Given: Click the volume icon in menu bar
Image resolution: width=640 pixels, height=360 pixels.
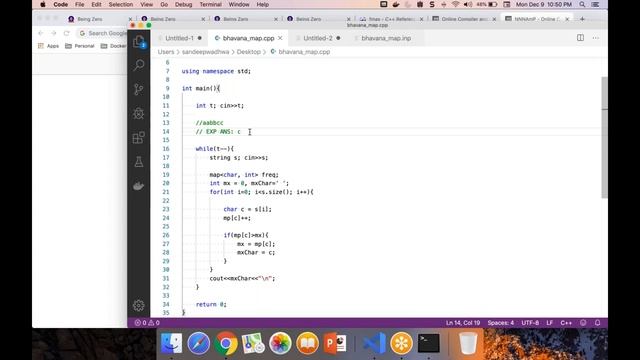Looking at the screenshot, I should point(468,4).
